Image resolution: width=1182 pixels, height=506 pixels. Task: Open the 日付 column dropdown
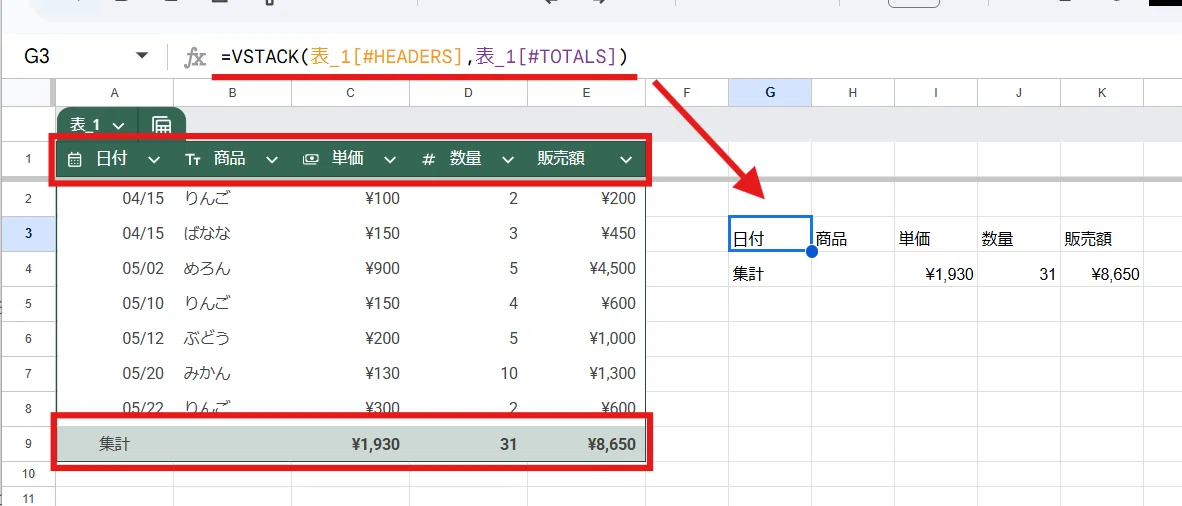154,160
